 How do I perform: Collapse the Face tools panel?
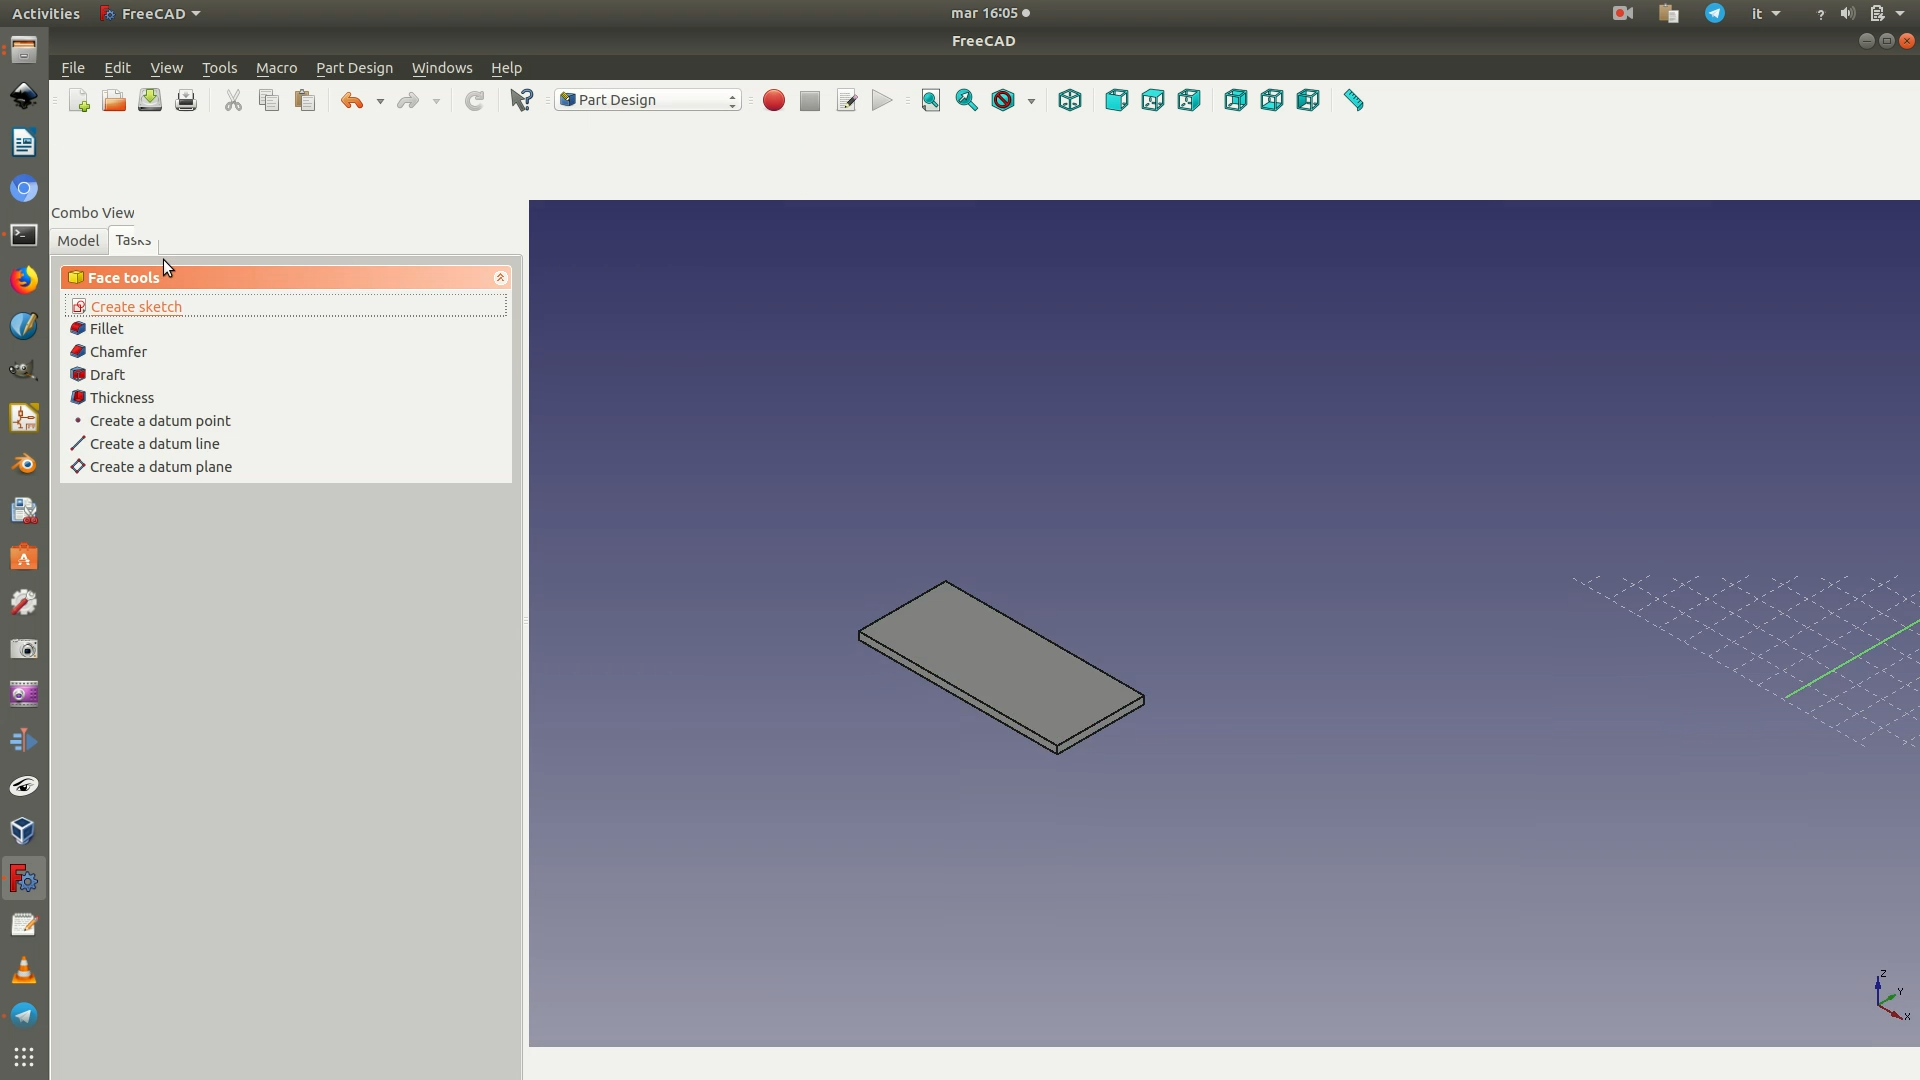[501, 278]
